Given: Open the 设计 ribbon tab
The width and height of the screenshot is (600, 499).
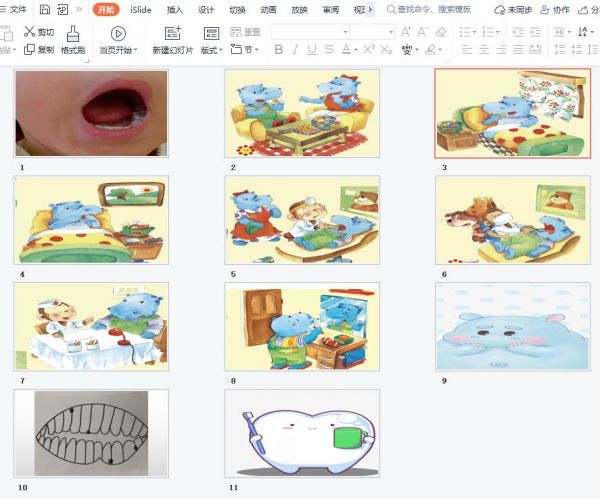Looking at the screenshot, I should pyautogui.click(x=206, y=10).
